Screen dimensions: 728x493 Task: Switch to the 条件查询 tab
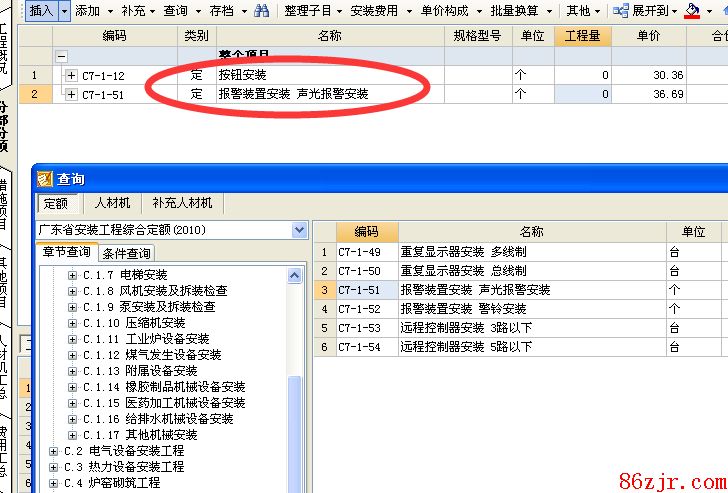click(x=127, y=253)
